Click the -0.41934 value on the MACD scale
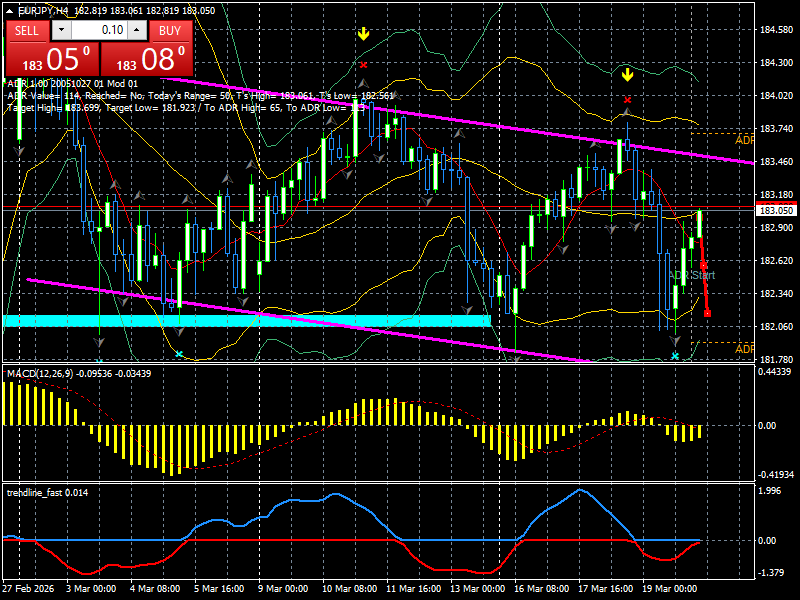 (x=776, y=474)
